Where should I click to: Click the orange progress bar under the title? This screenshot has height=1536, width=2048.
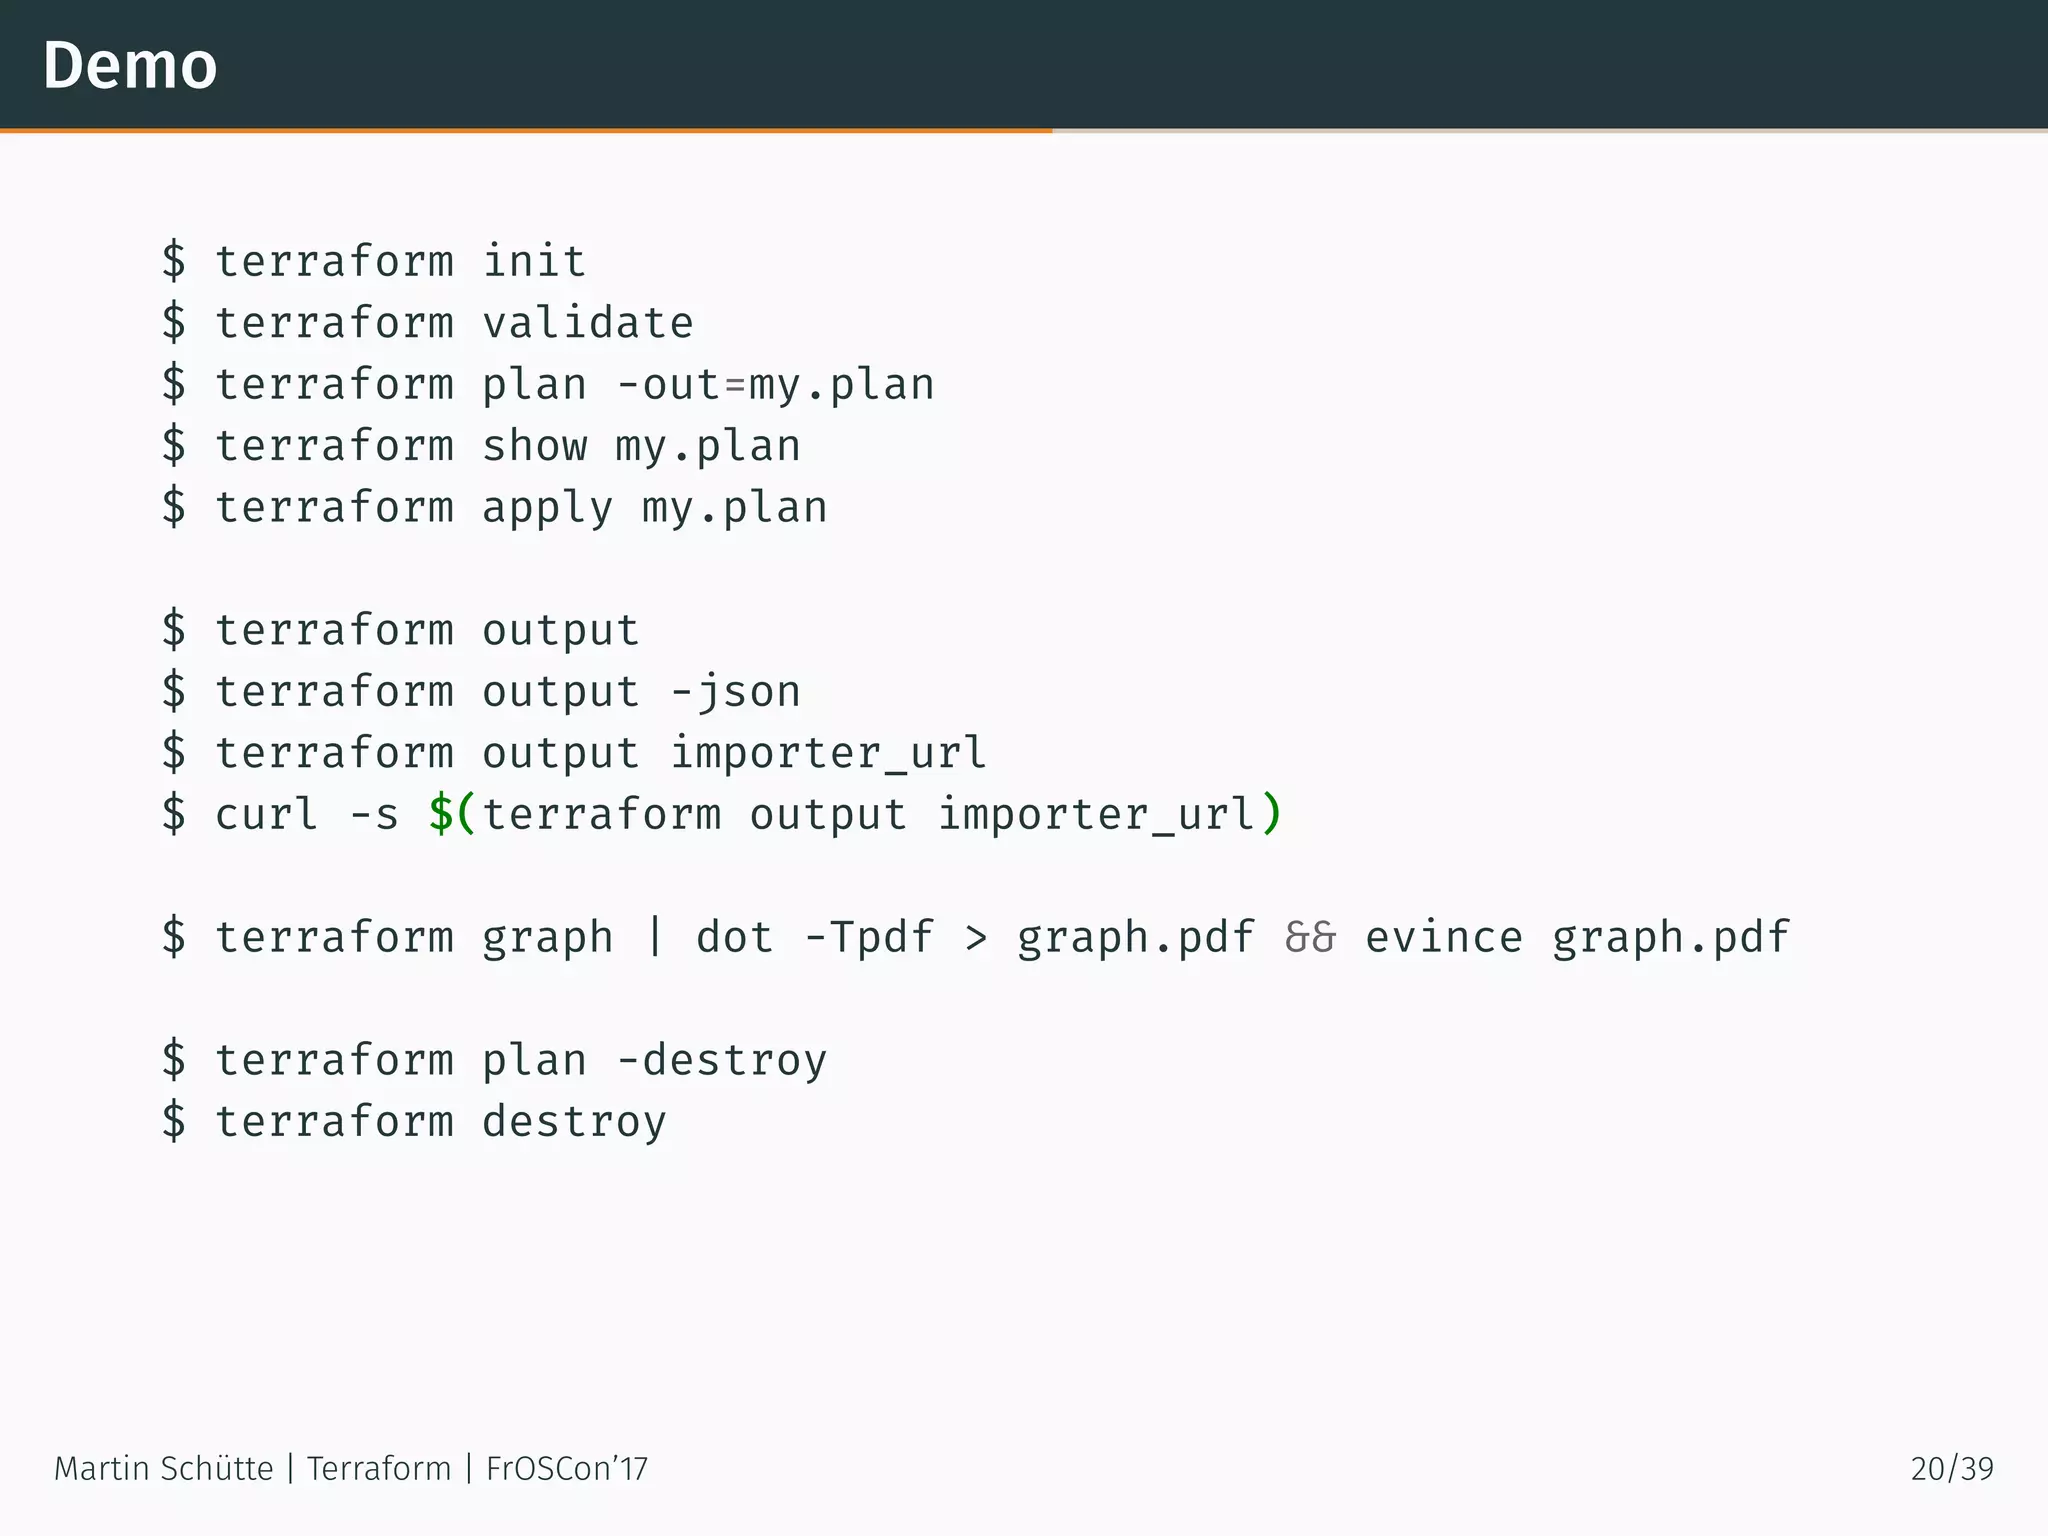pyautogui.click(x=526, y=130)
